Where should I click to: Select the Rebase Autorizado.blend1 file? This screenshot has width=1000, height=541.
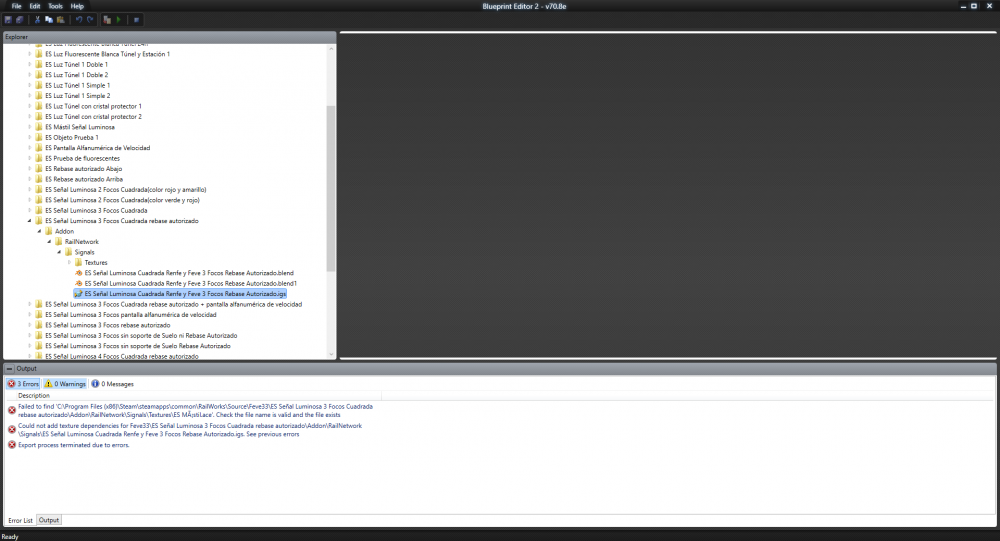pyautogui.click(x=191, y=283)
